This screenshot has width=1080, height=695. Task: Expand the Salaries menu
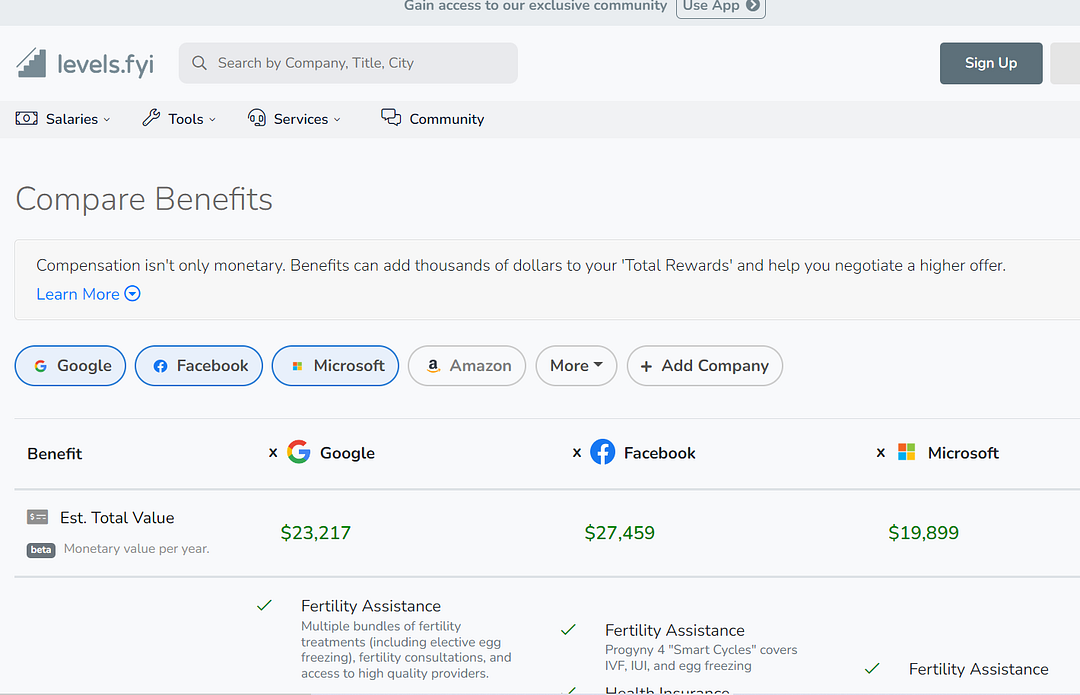coord(63,118)
